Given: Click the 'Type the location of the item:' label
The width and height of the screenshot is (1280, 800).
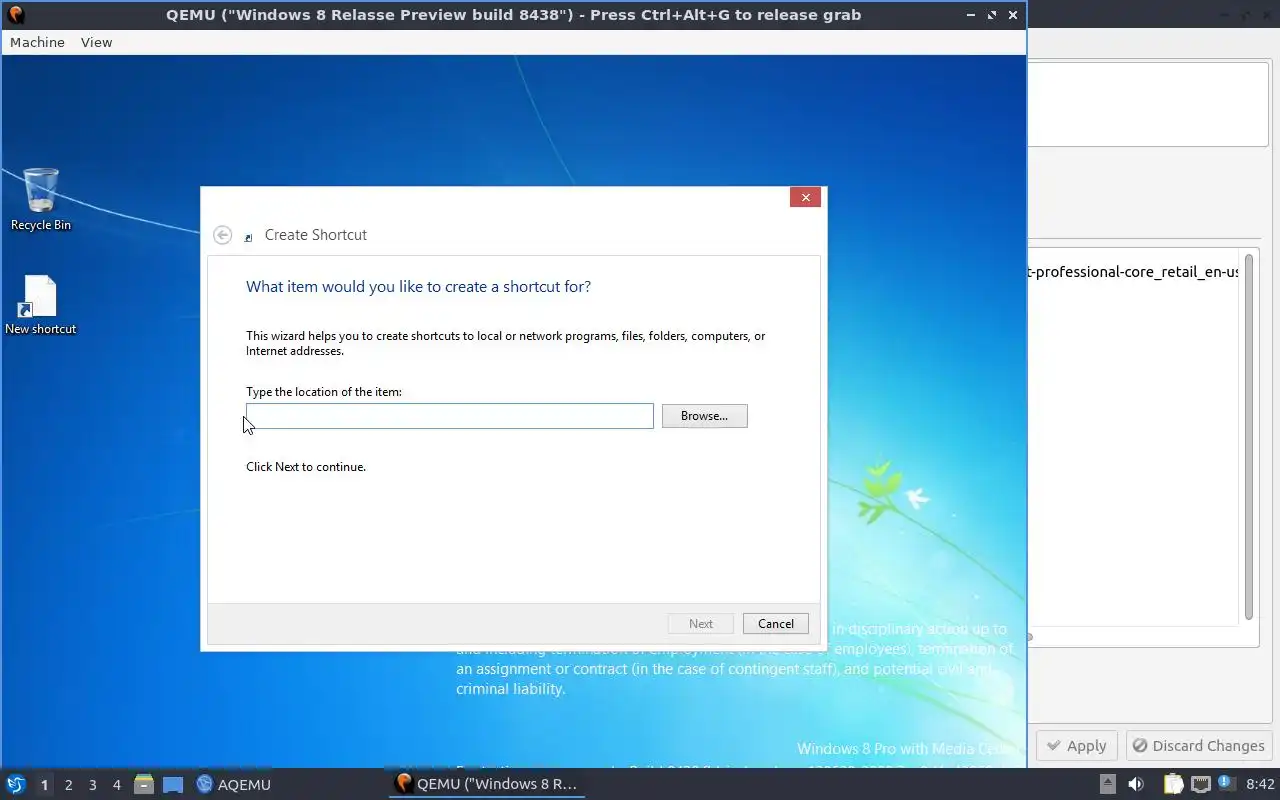Looking at the screenshot, I should point(324,392).
